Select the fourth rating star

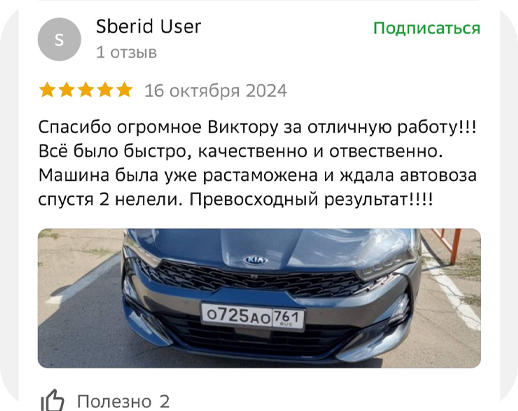point(105,90)
